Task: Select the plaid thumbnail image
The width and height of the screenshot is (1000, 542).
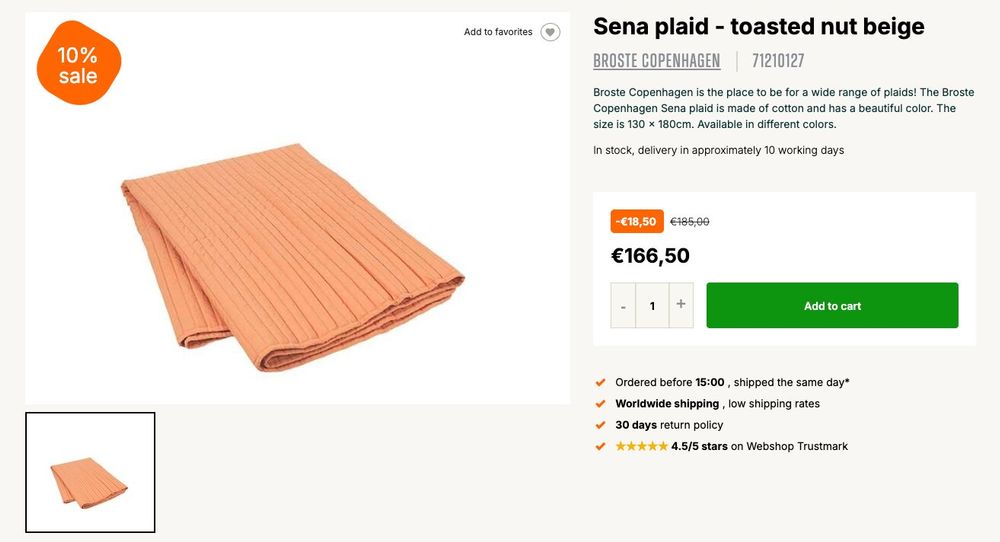Action: [x=90, y=472]
